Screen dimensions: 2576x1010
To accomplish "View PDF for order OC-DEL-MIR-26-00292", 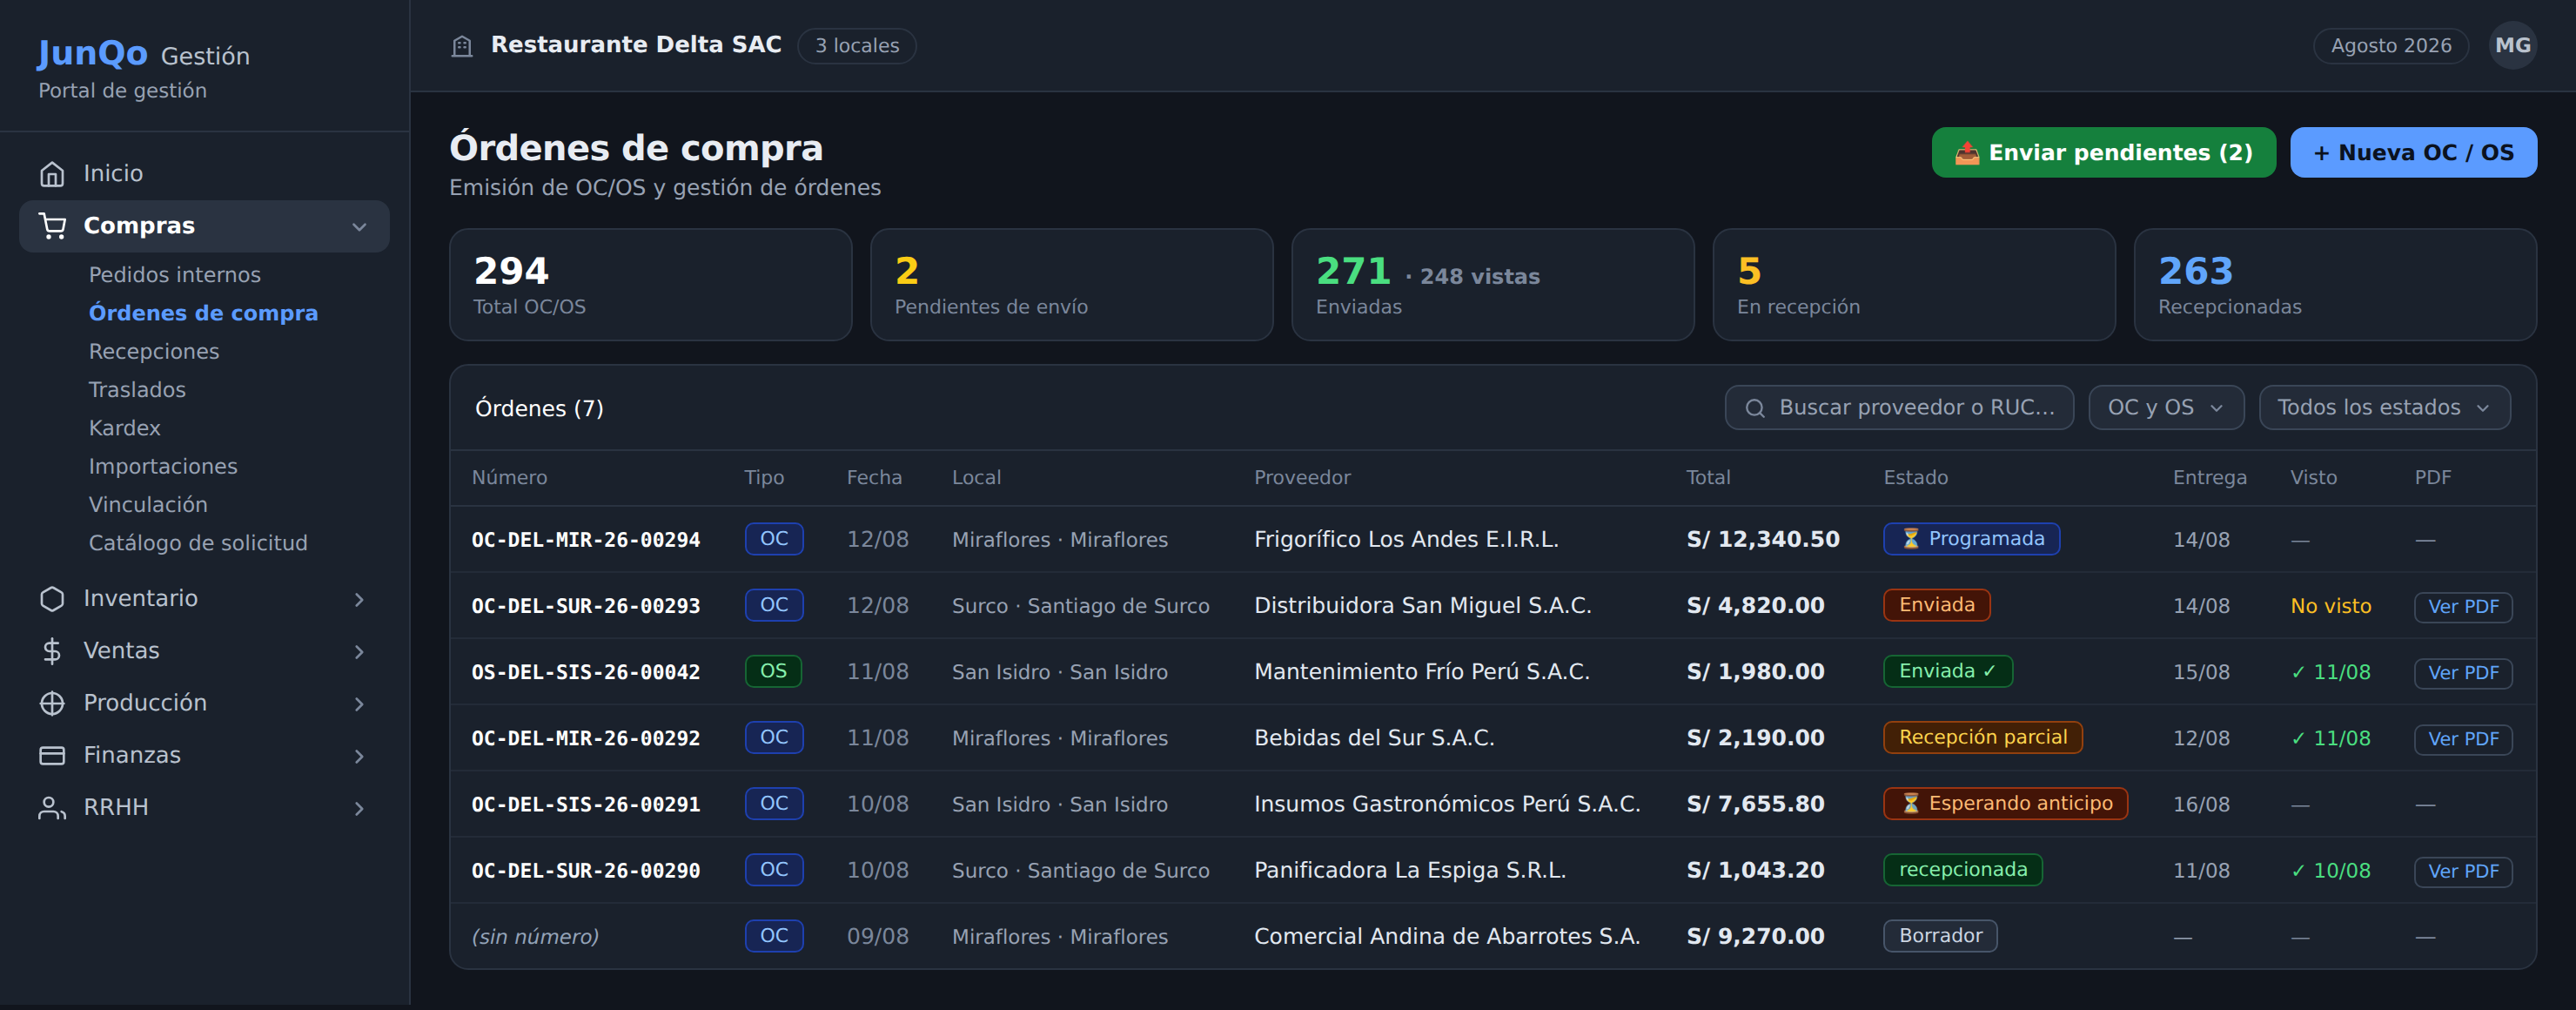I will tap(2463, 739).
